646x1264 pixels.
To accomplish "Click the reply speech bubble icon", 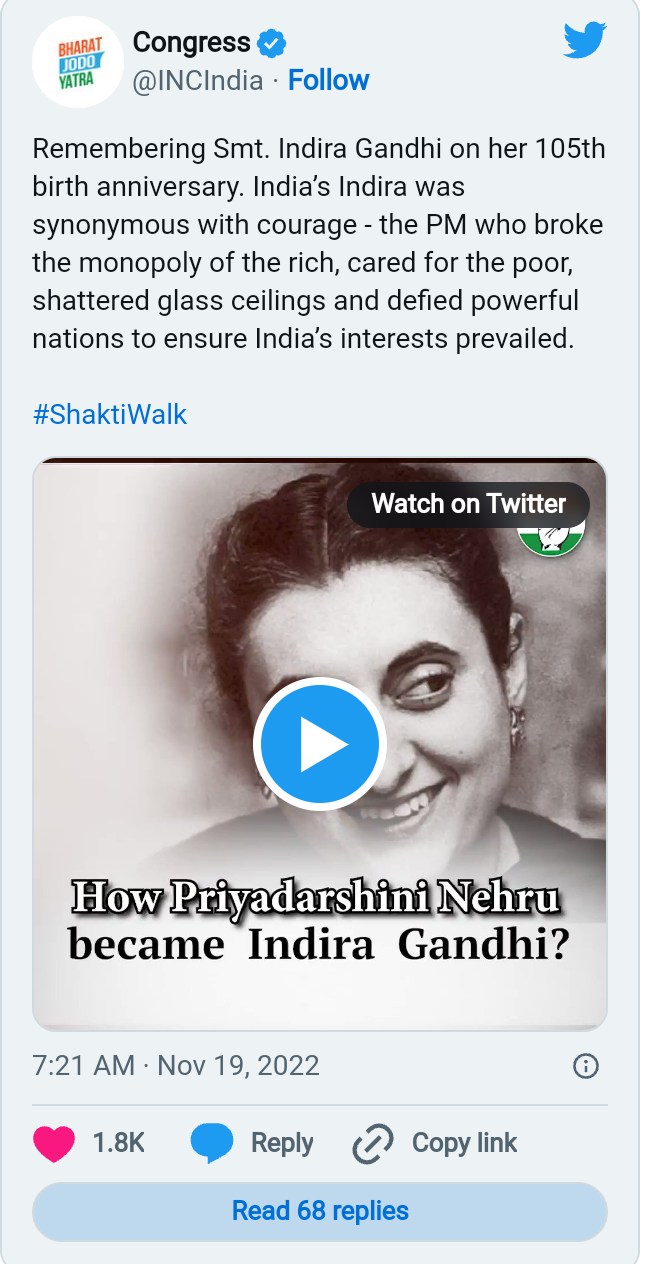I will (x=211, y=1143).
